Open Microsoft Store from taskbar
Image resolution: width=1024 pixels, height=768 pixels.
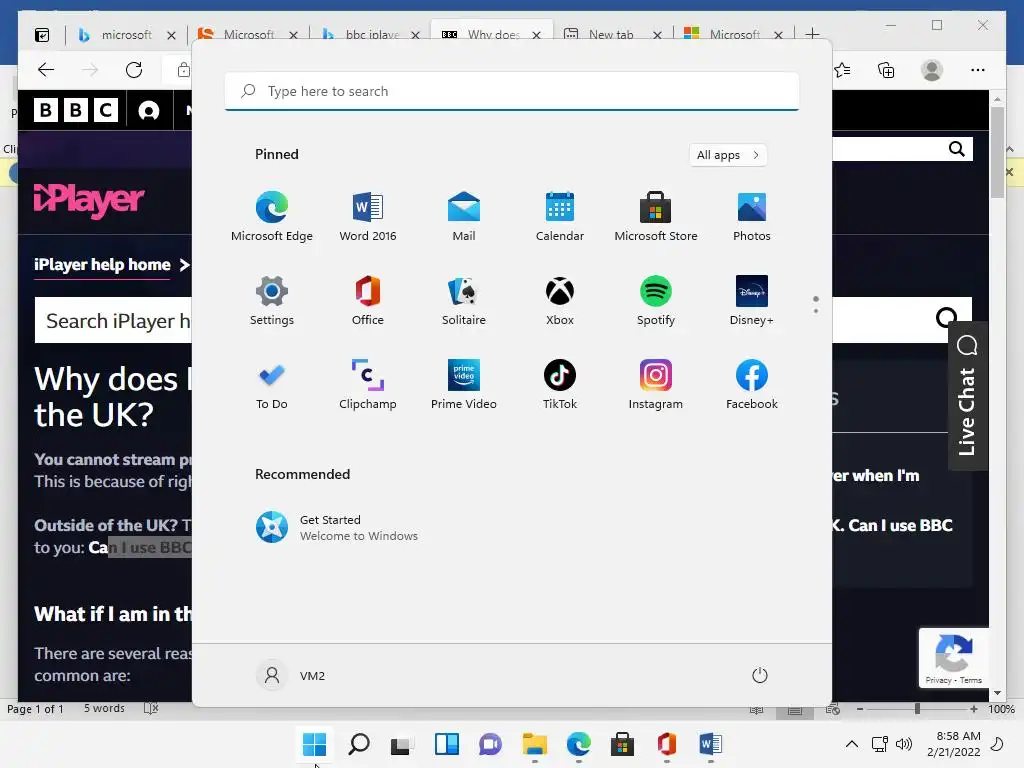(x=622, y=744)
